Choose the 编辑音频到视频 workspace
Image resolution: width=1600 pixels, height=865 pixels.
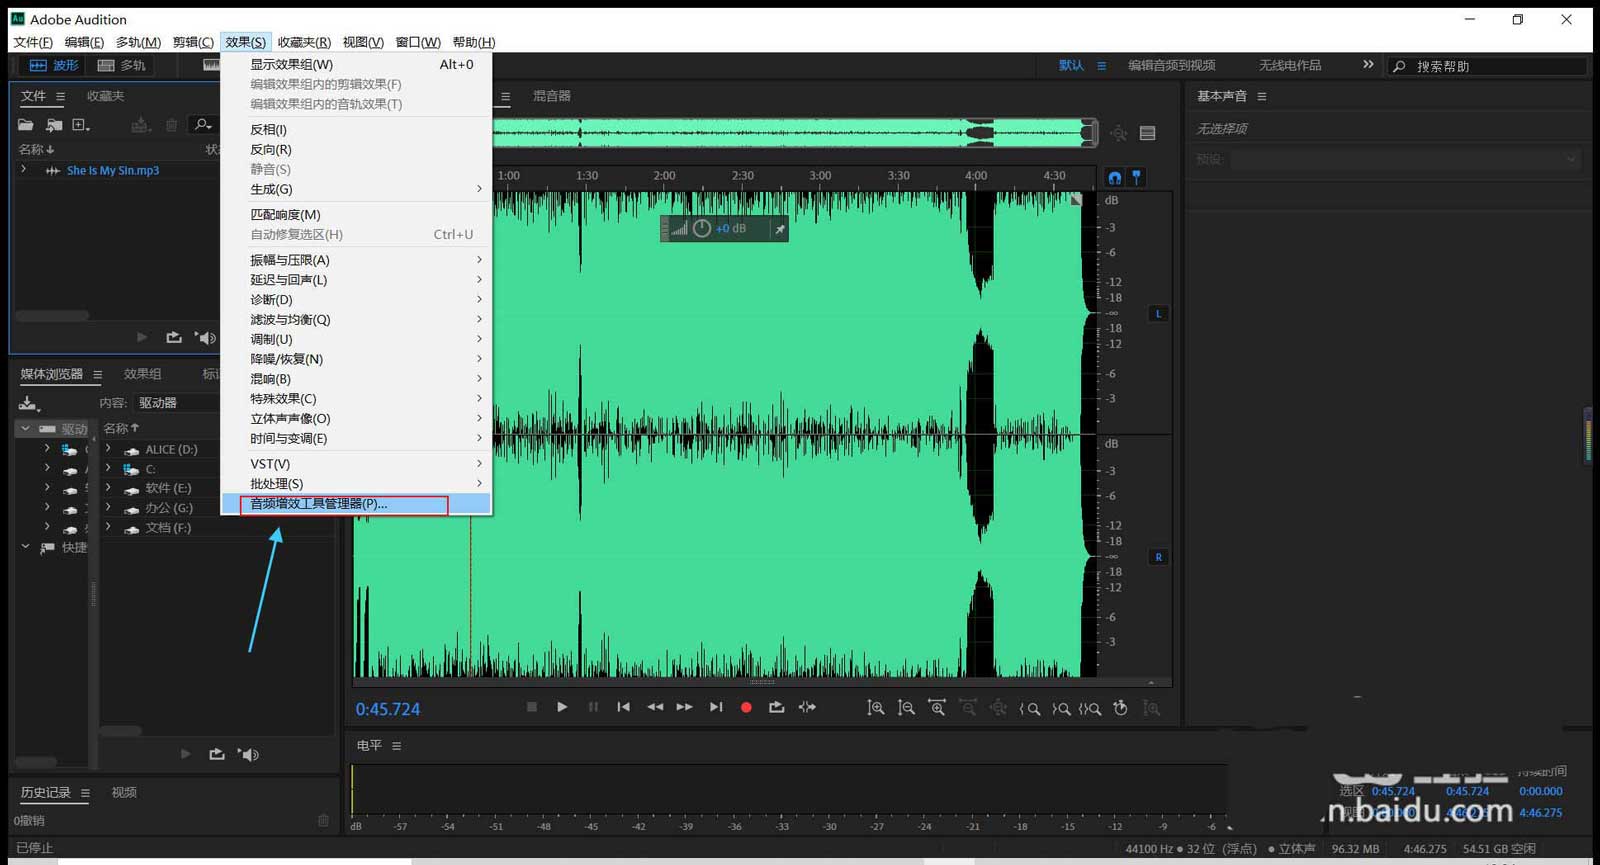pos(1171,65)
